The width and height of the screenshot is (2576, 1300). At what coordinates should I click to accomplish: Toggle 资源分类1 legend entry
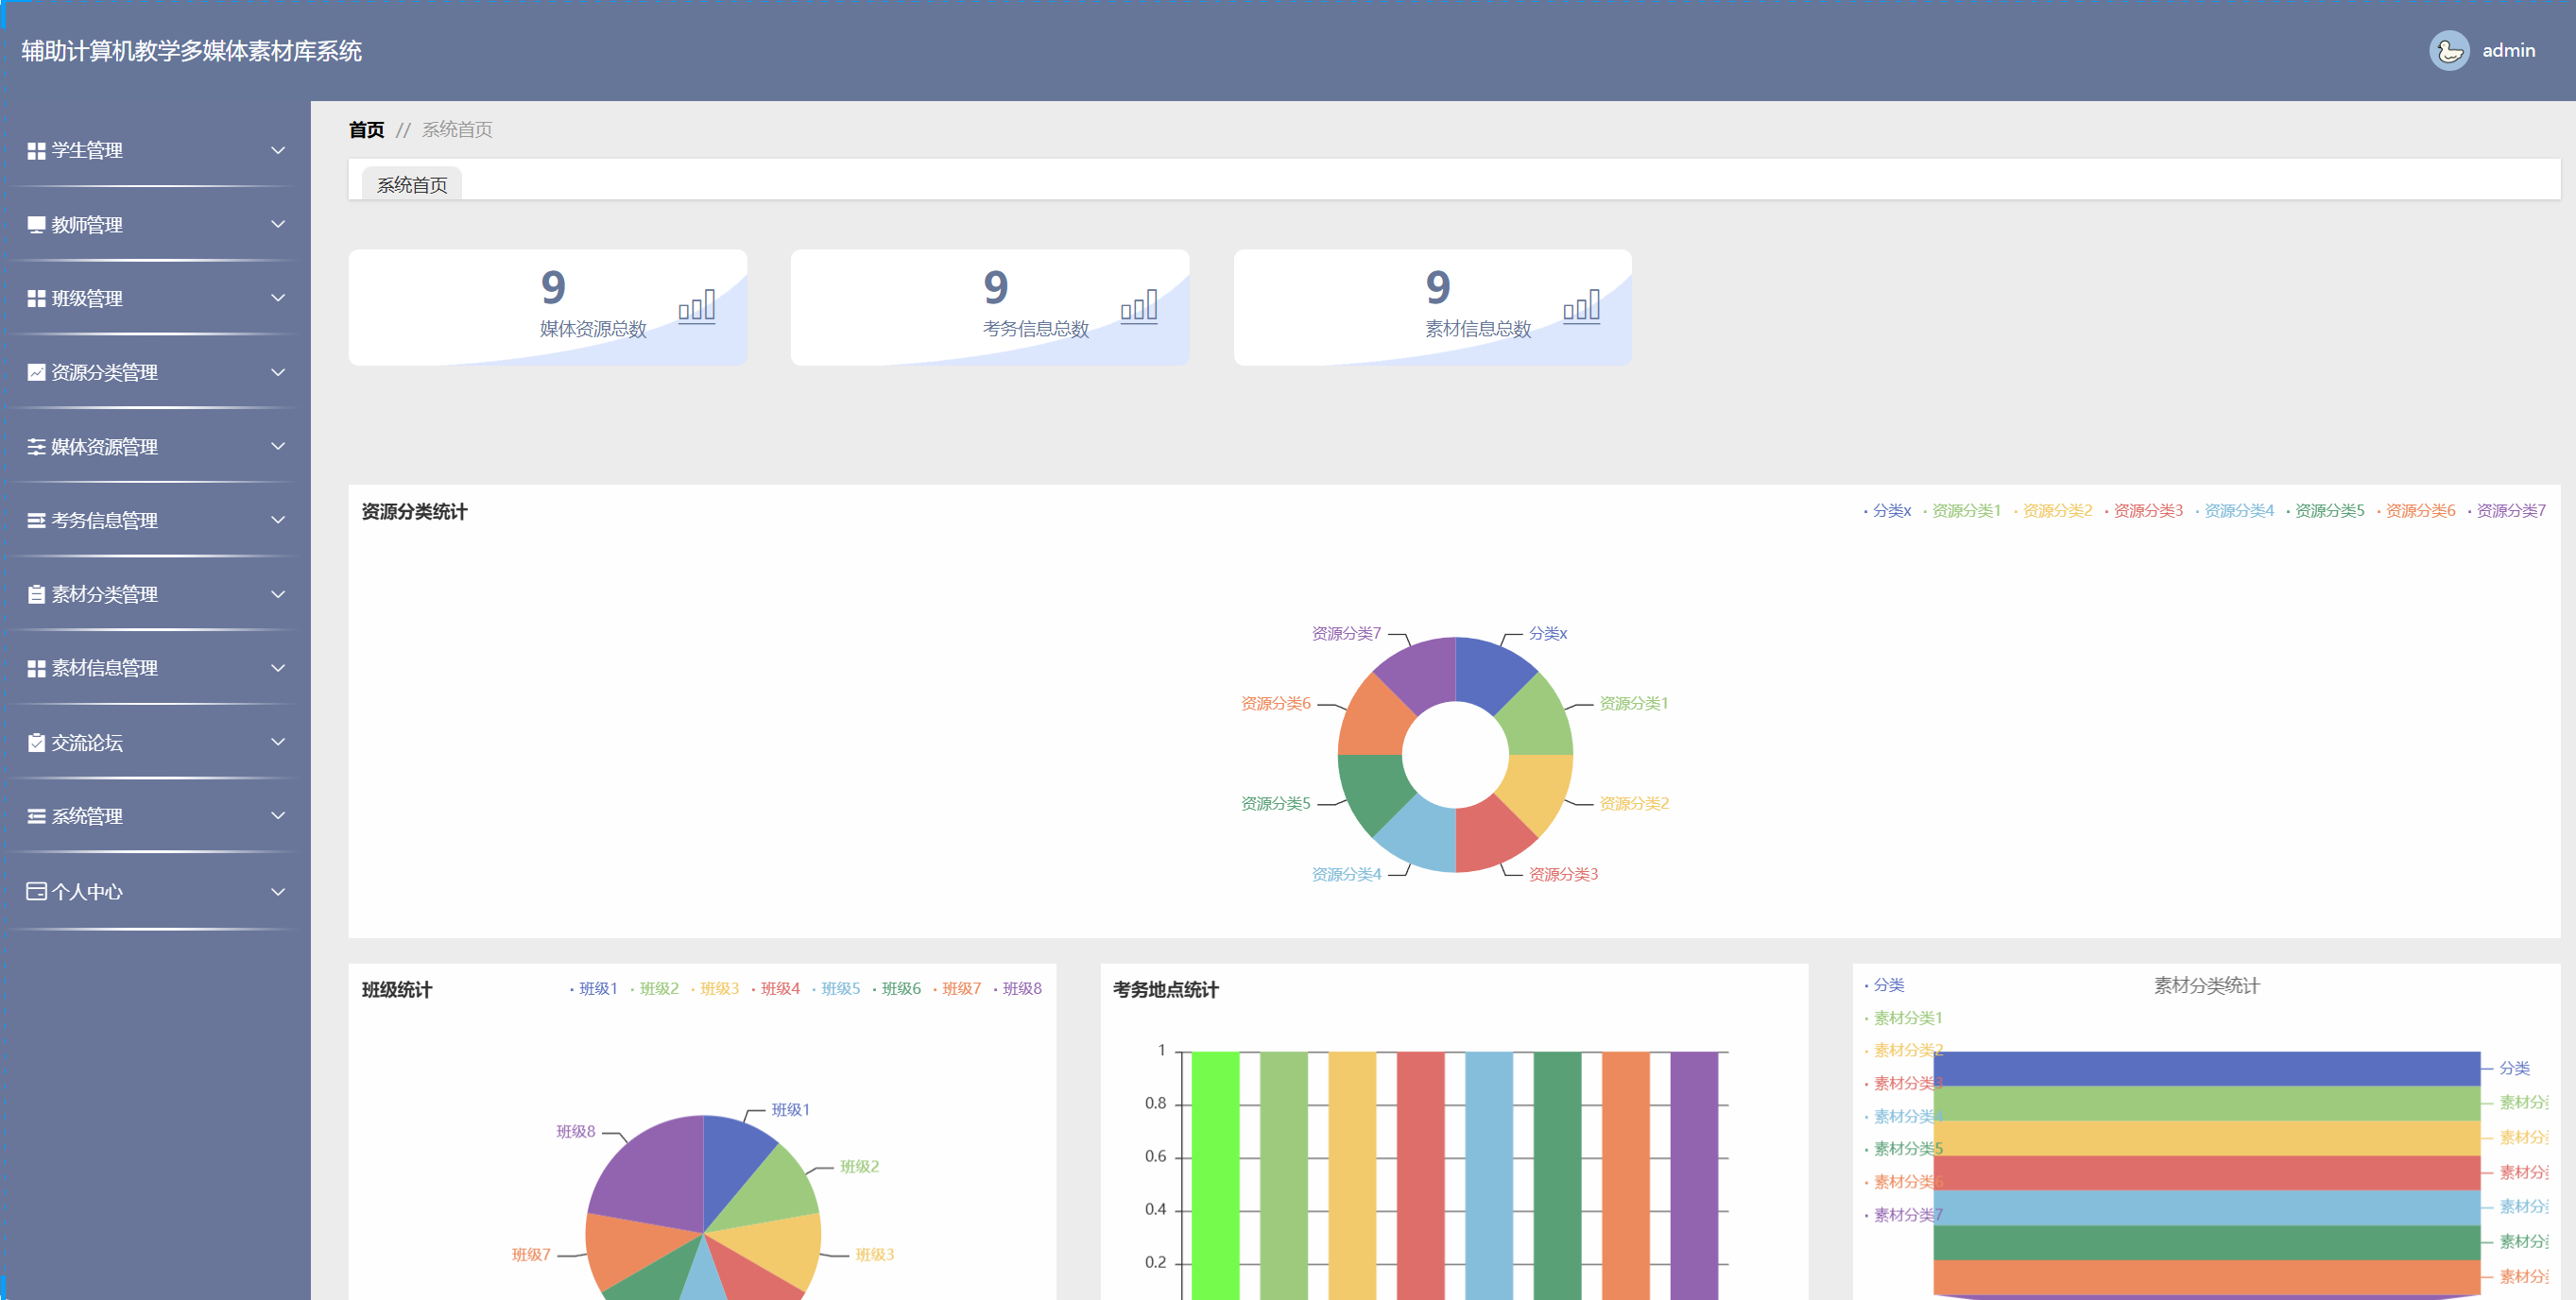pos(1962,511)
